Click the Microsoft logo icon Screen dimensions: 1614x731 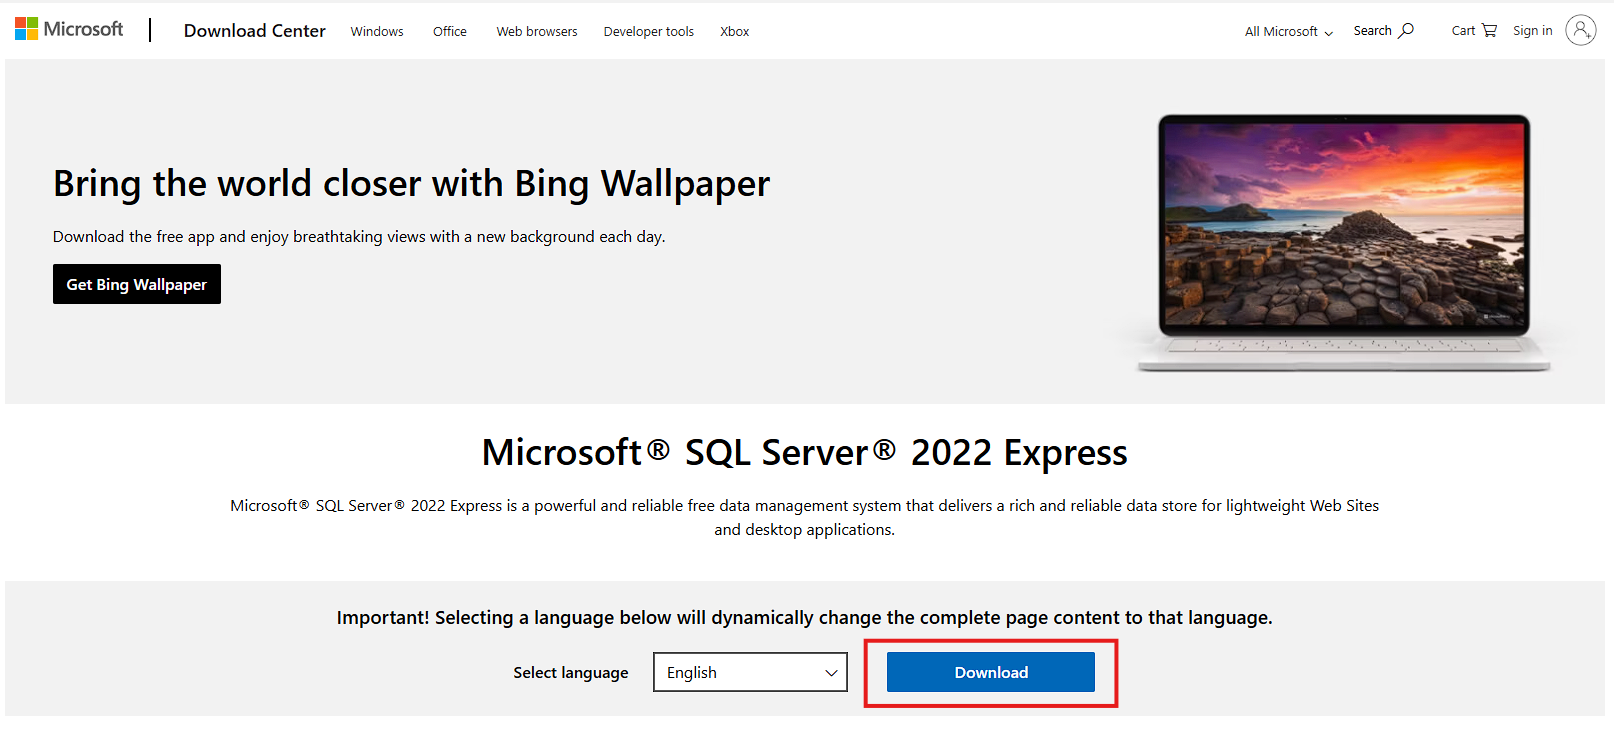pos(27,29)
